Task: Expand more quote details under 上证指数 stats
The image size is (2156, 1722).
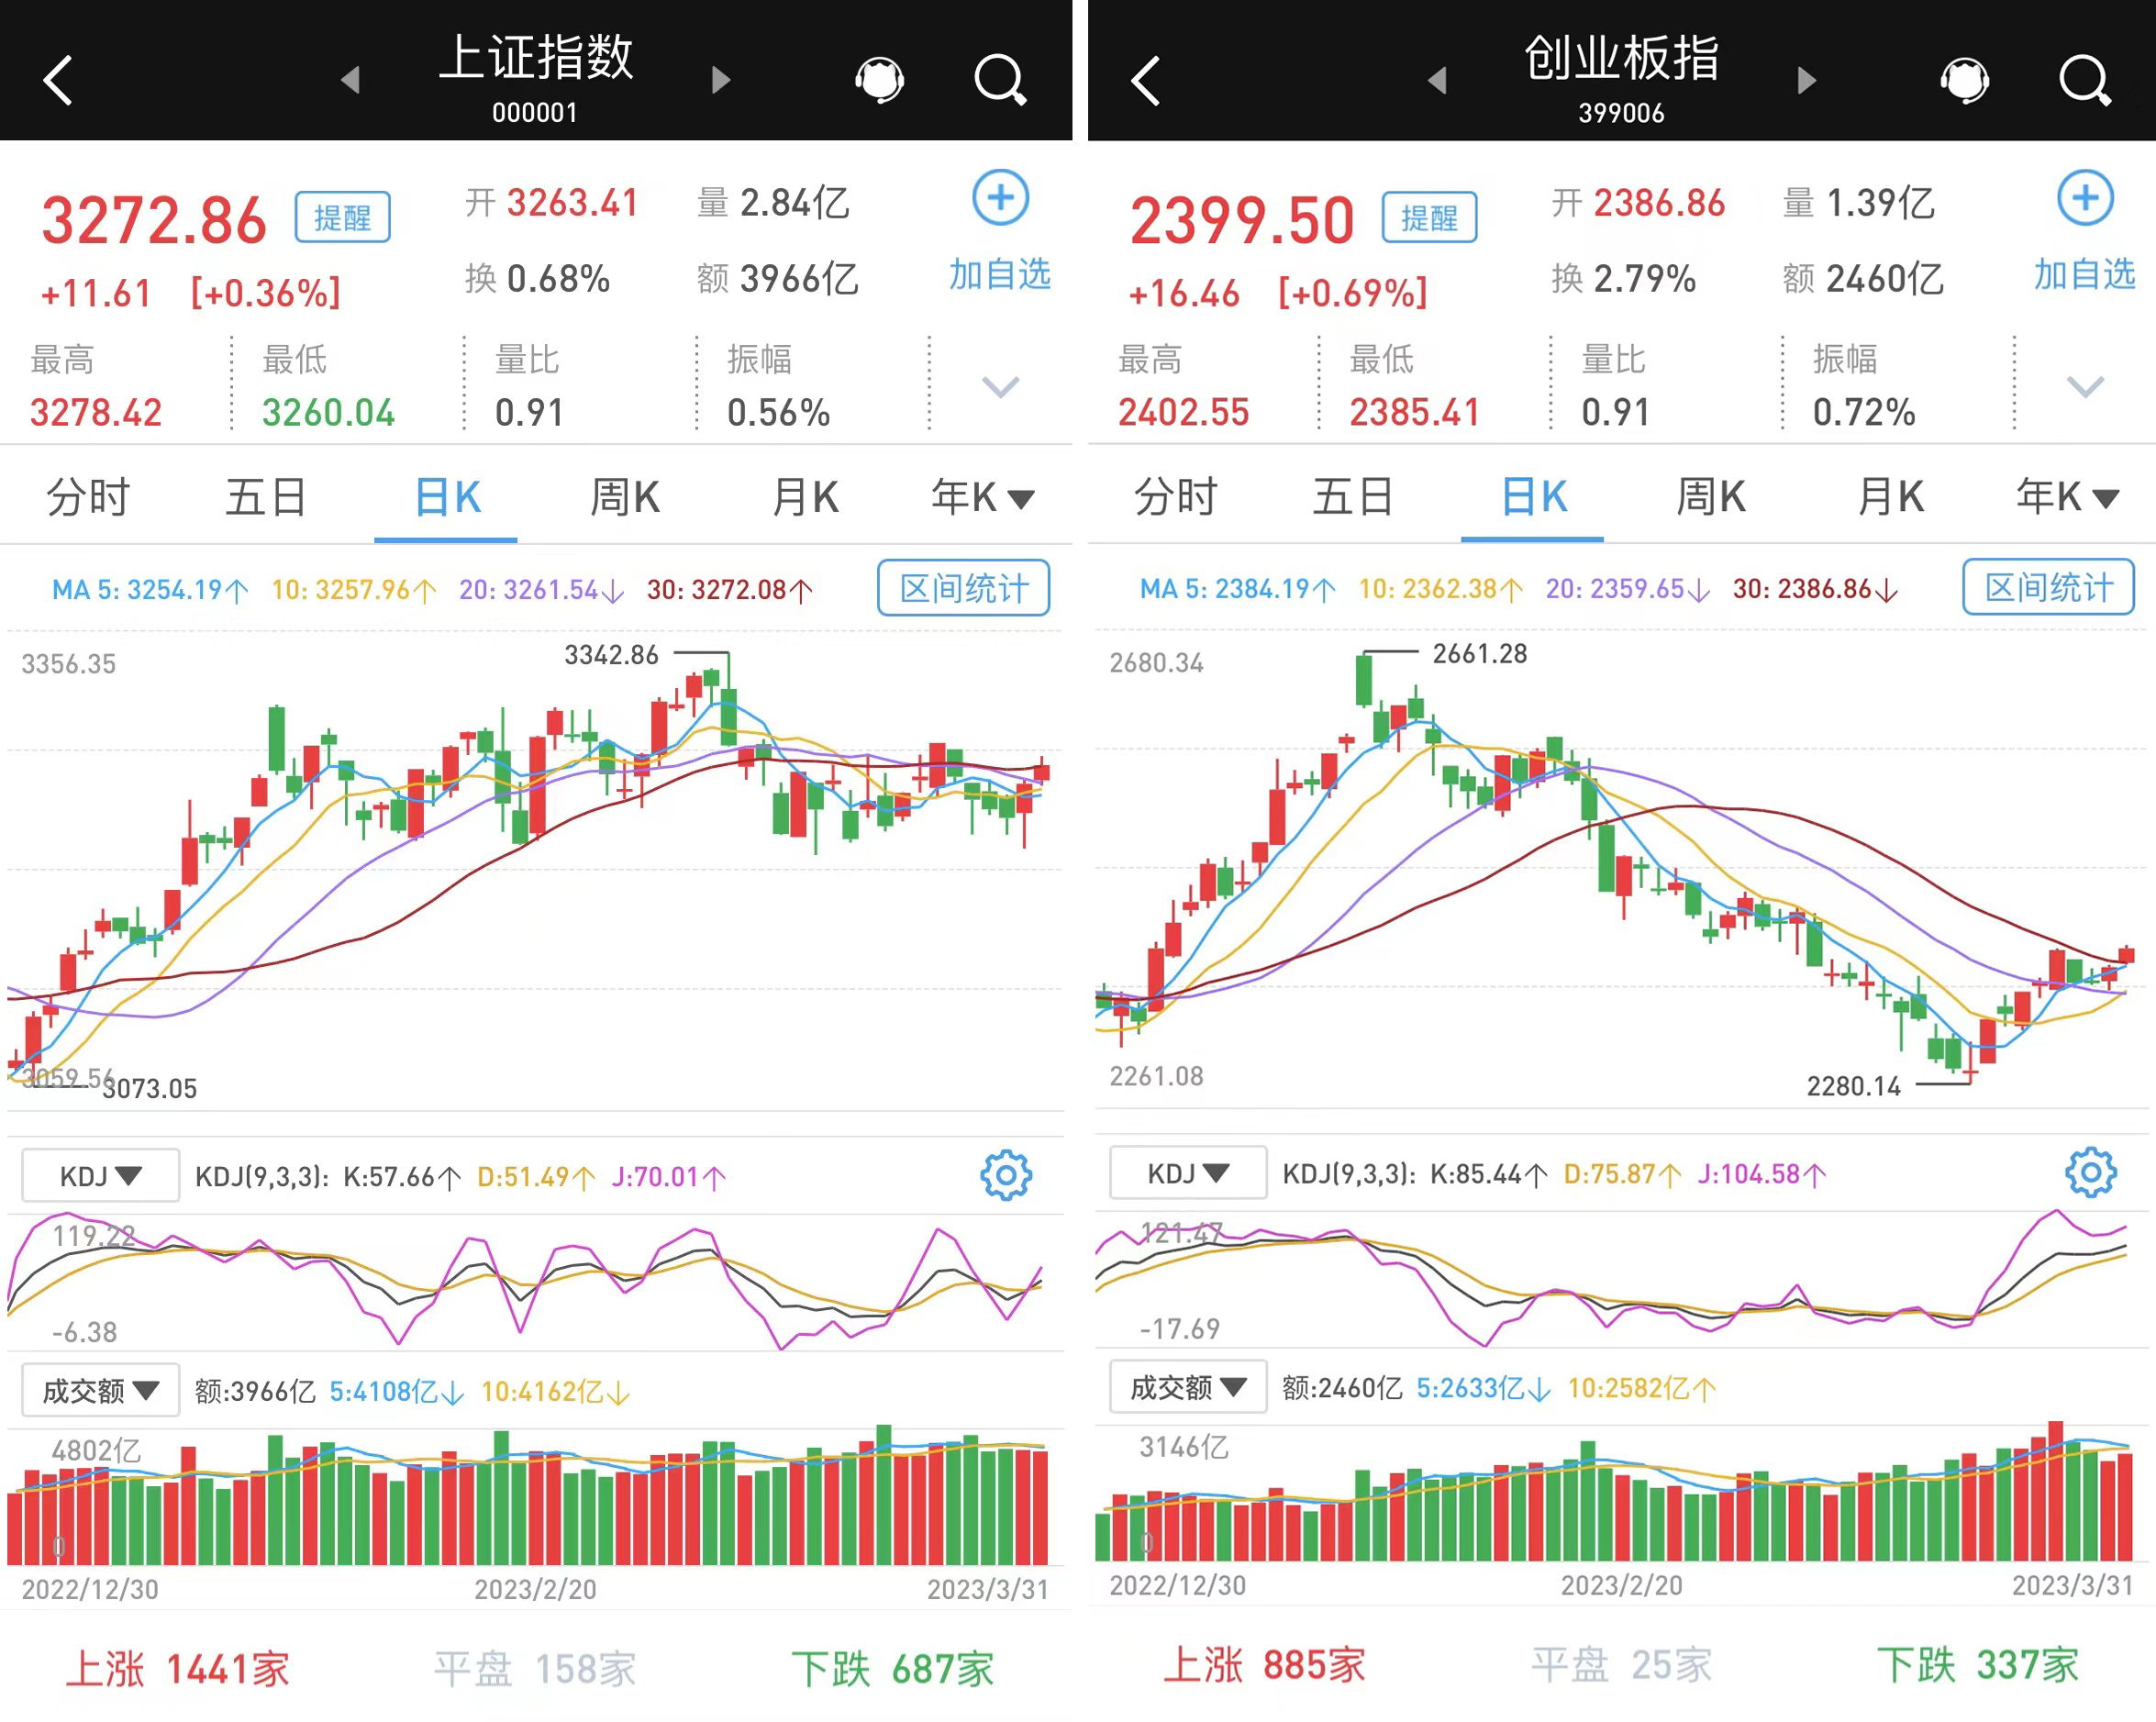Action: coord(1000,387)
